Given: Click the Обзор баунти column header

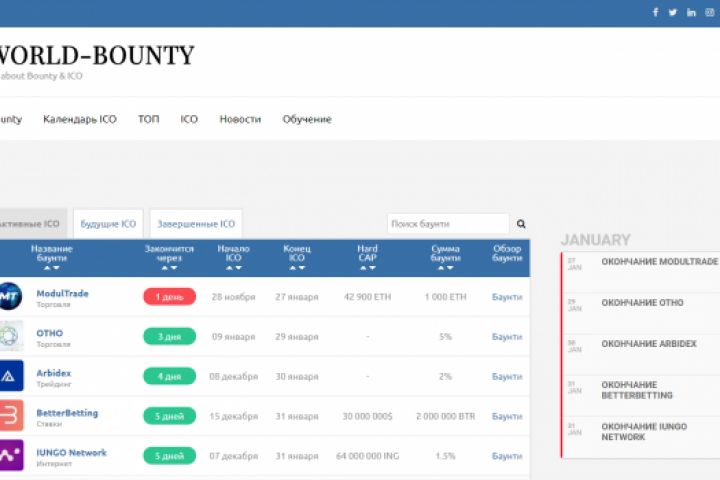Looking at the screenshot, I should click(x=507, y=253).
